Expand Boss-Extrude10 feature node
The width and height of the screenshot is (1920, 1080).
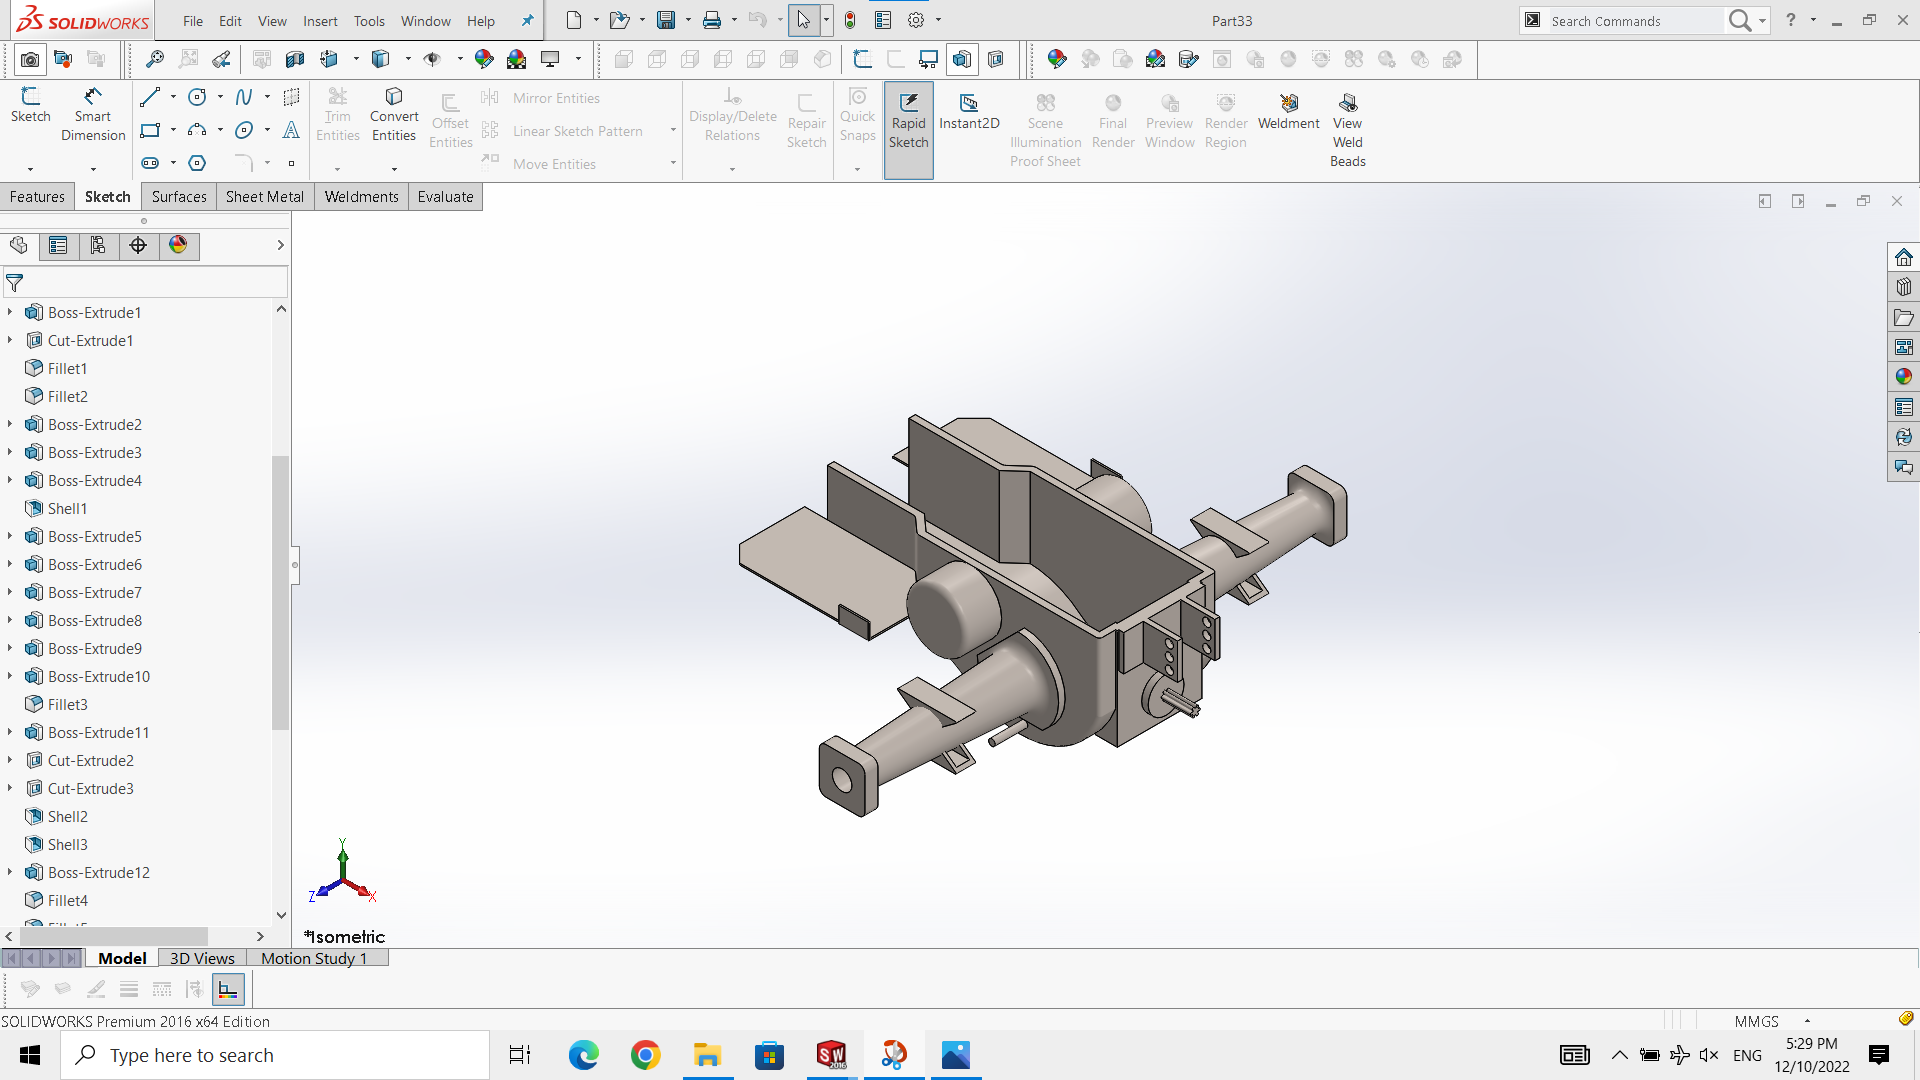tap(10, 676)
